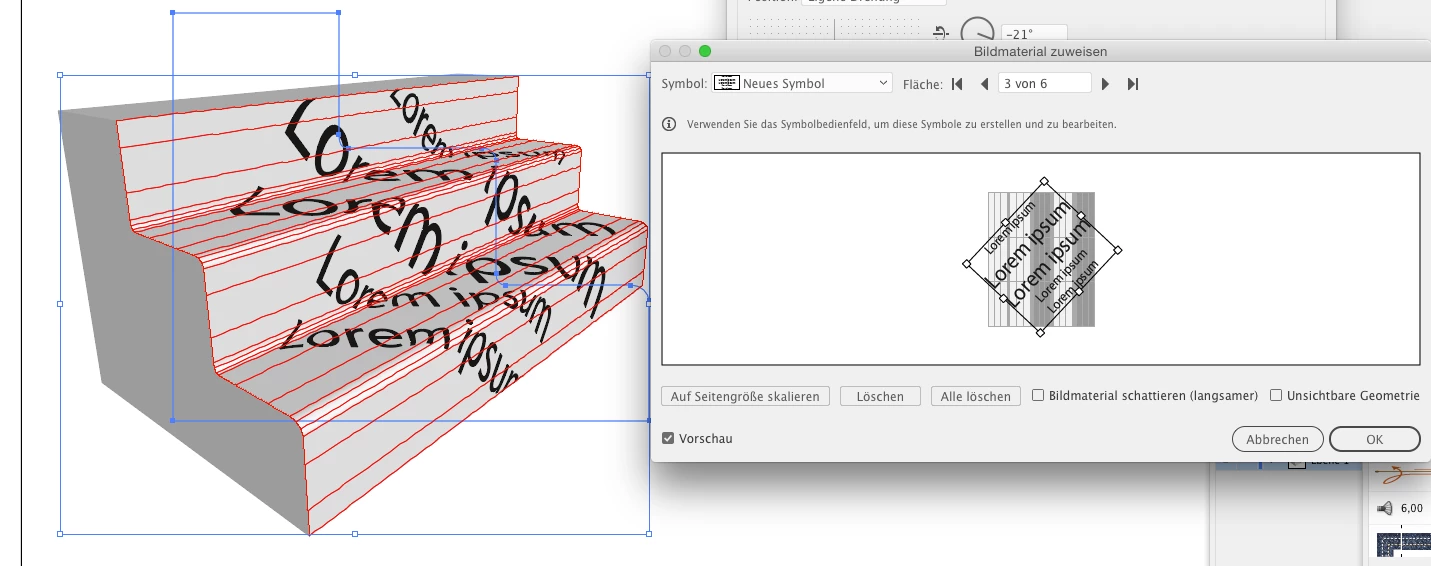The width and height of the screenshot is (1431, 566).
Task: Click the 'Löschen' button
Action: (x=880, y=396)
